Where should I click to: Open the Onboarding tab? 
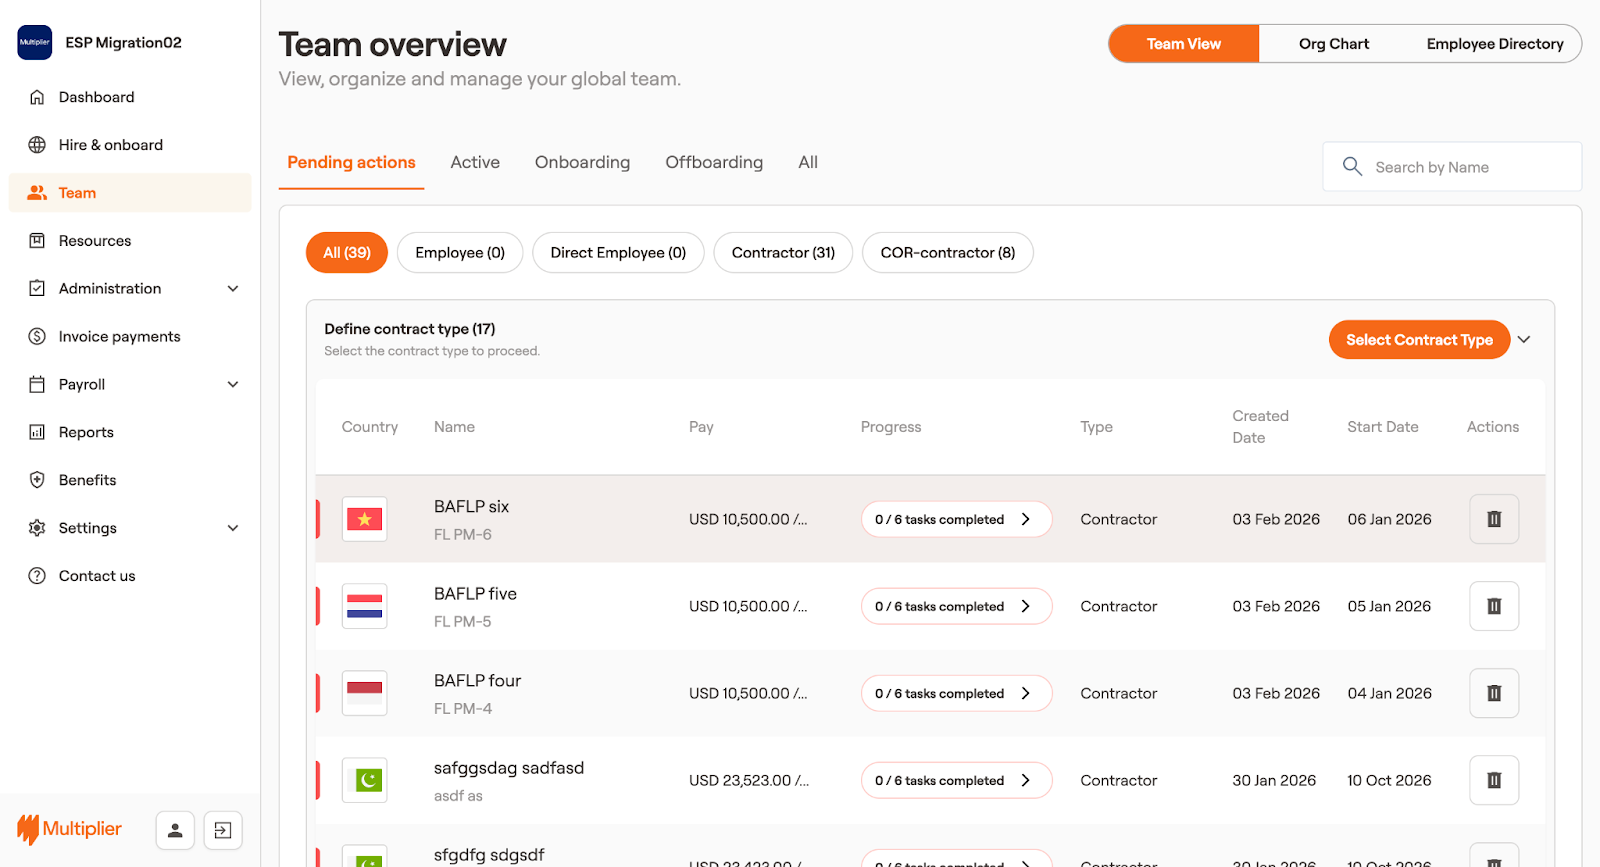click(582, 162)
